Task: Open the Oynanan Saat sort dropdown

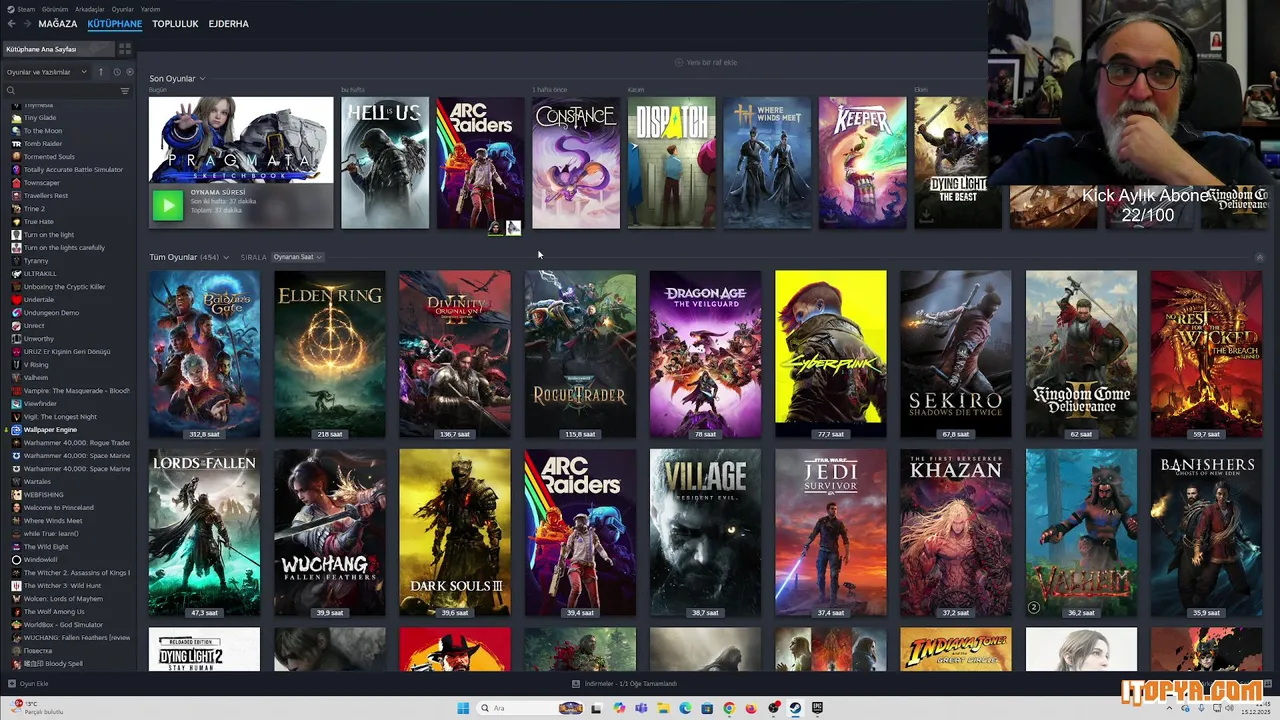Action: [297, 257]
